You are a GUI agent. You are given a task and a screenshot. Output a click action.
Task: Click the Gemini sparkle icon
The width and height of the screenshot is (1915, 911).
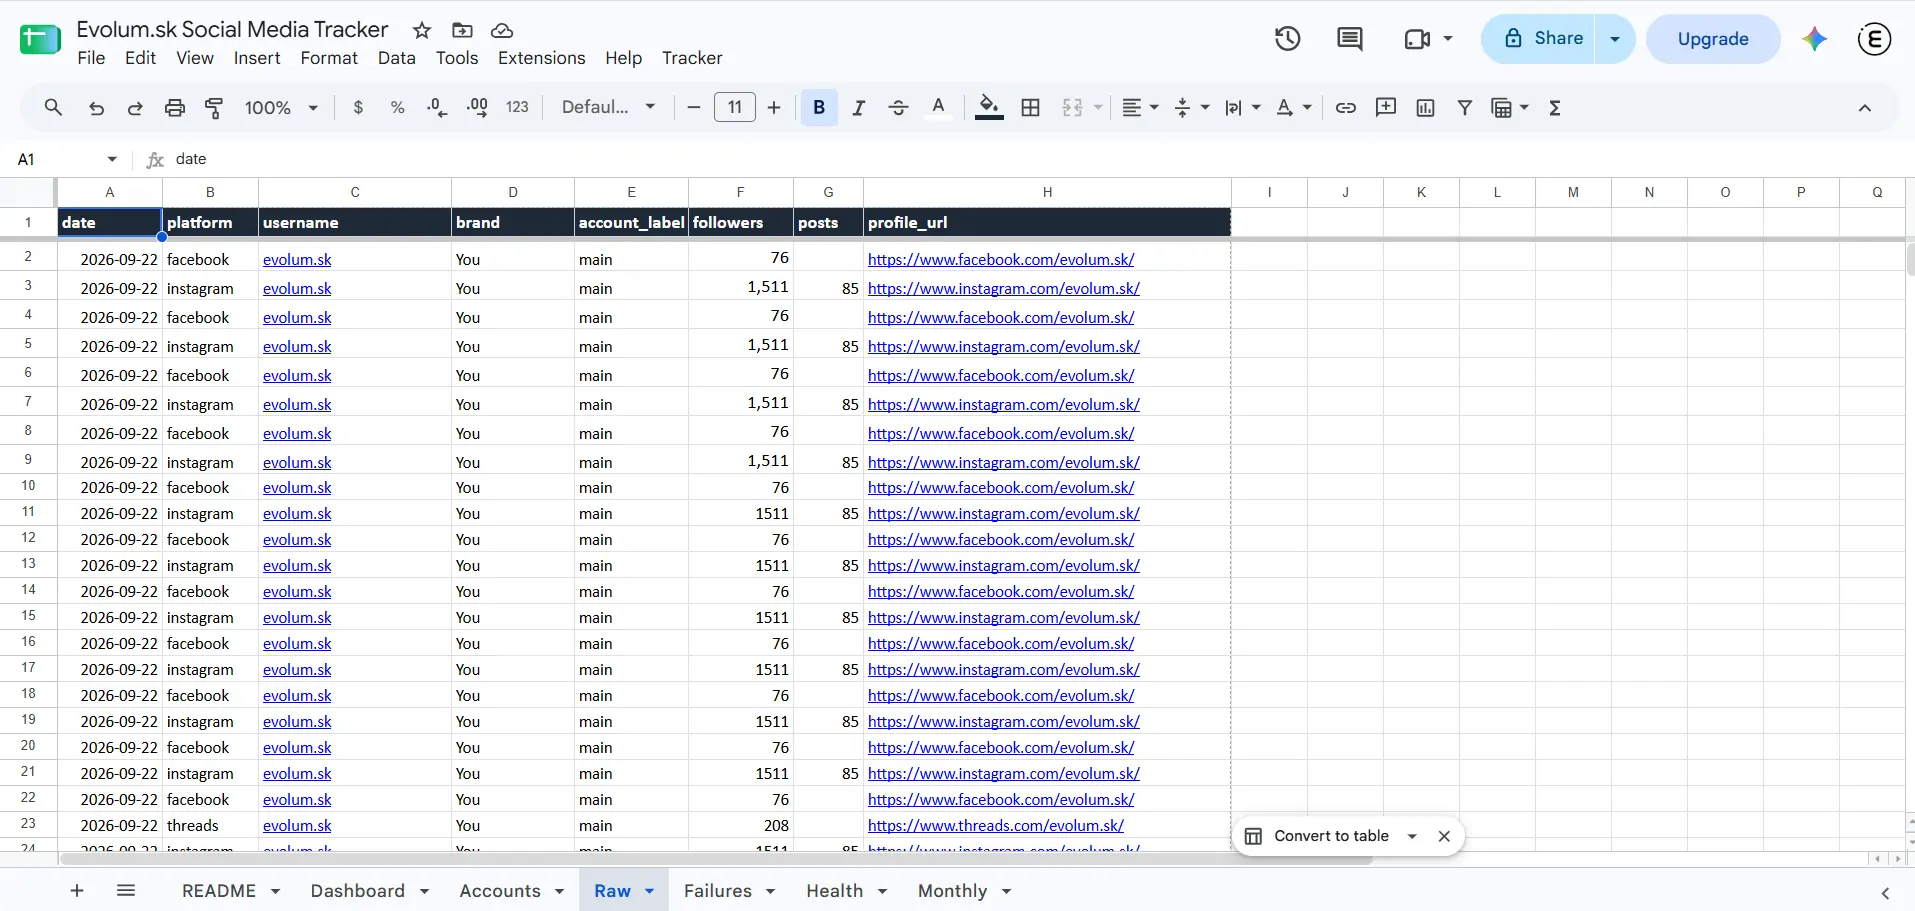1814,39
